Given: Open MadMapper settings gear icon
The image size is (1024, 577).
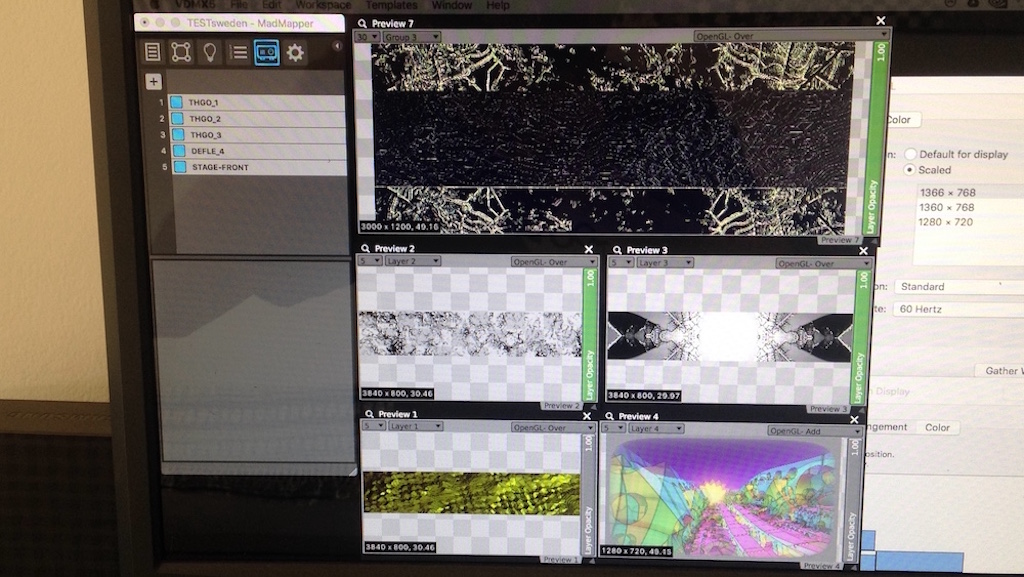Looking at the screenshot, I should click(x=295, y=52).
